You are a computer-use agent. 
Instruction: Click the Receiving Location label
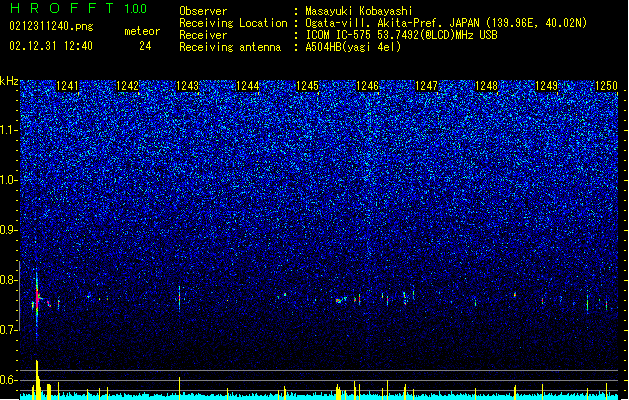pos(233,23)
